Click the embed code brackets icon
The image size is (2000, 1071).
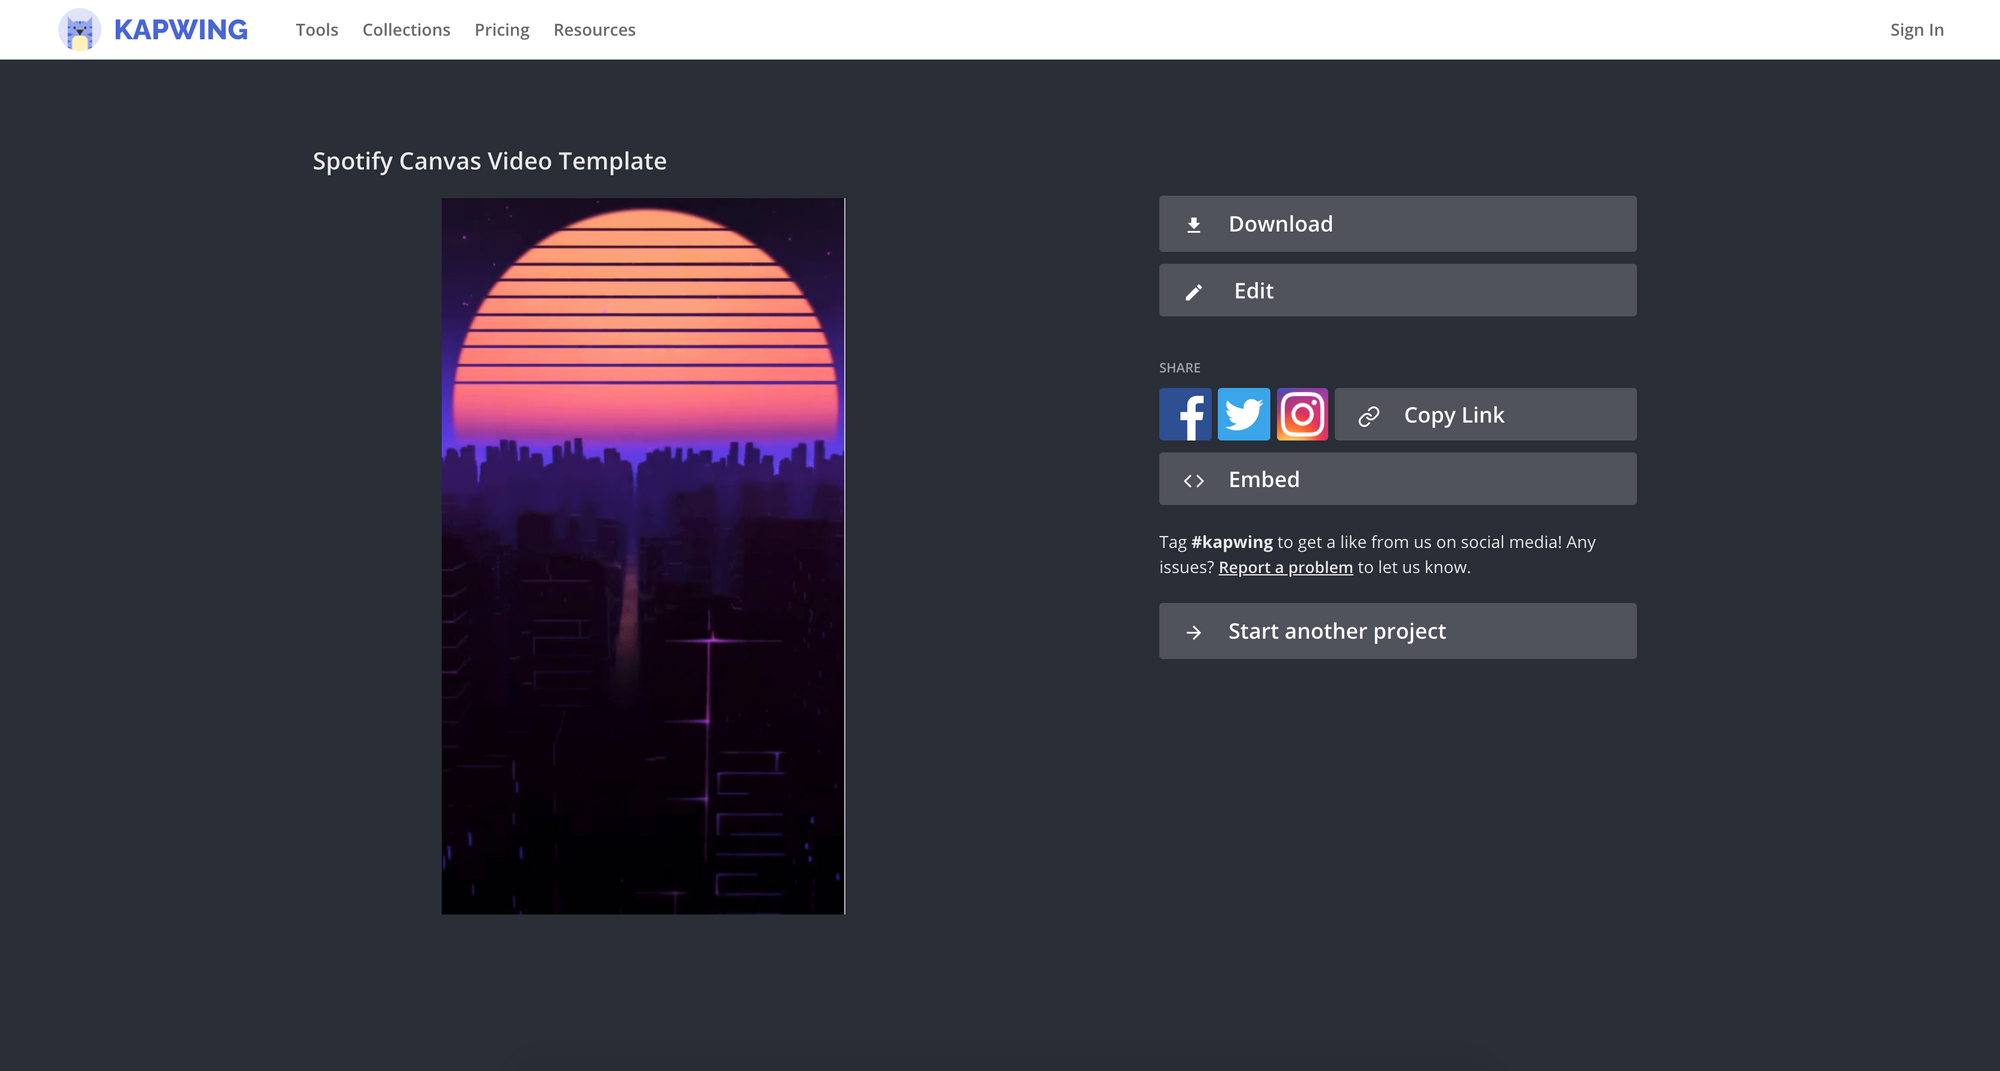(x=1193, y=481)
